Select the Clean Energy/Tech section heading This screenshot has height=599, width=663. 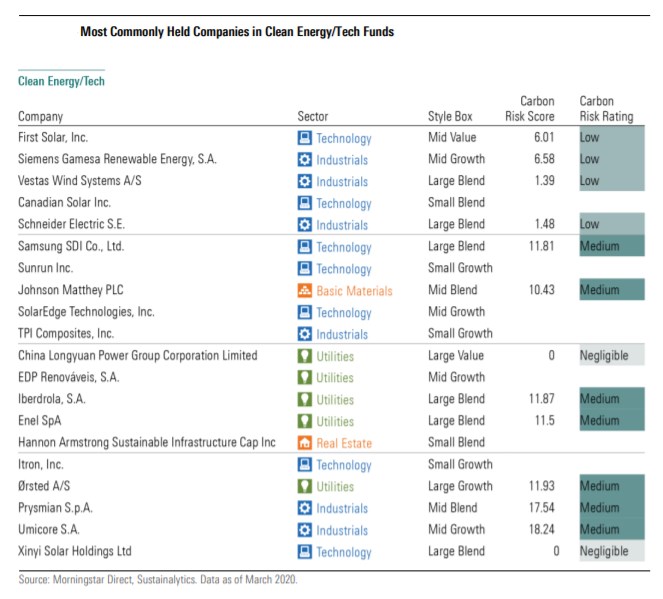(61, 81)
